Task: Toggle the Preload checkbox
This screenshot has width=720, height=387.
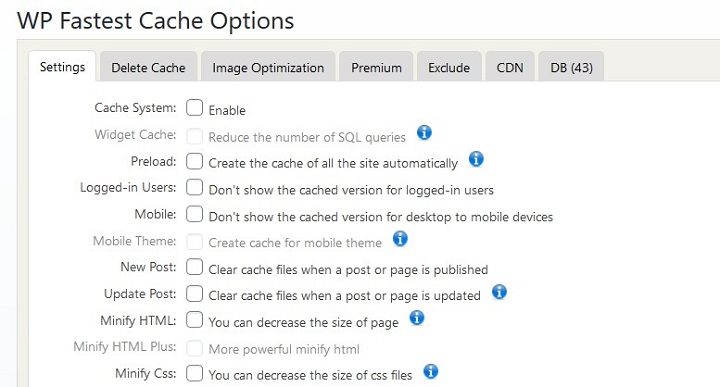Action: point(194,161)
